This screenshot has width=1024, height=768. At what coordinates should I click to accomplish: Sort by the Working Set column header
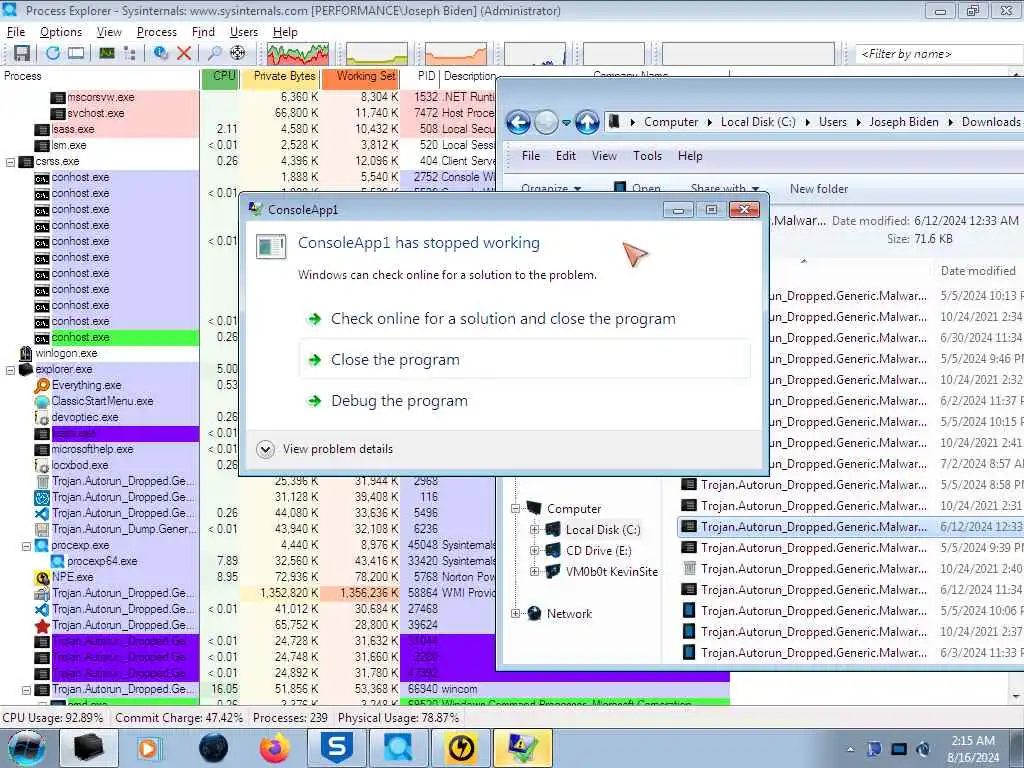(360, 76)
